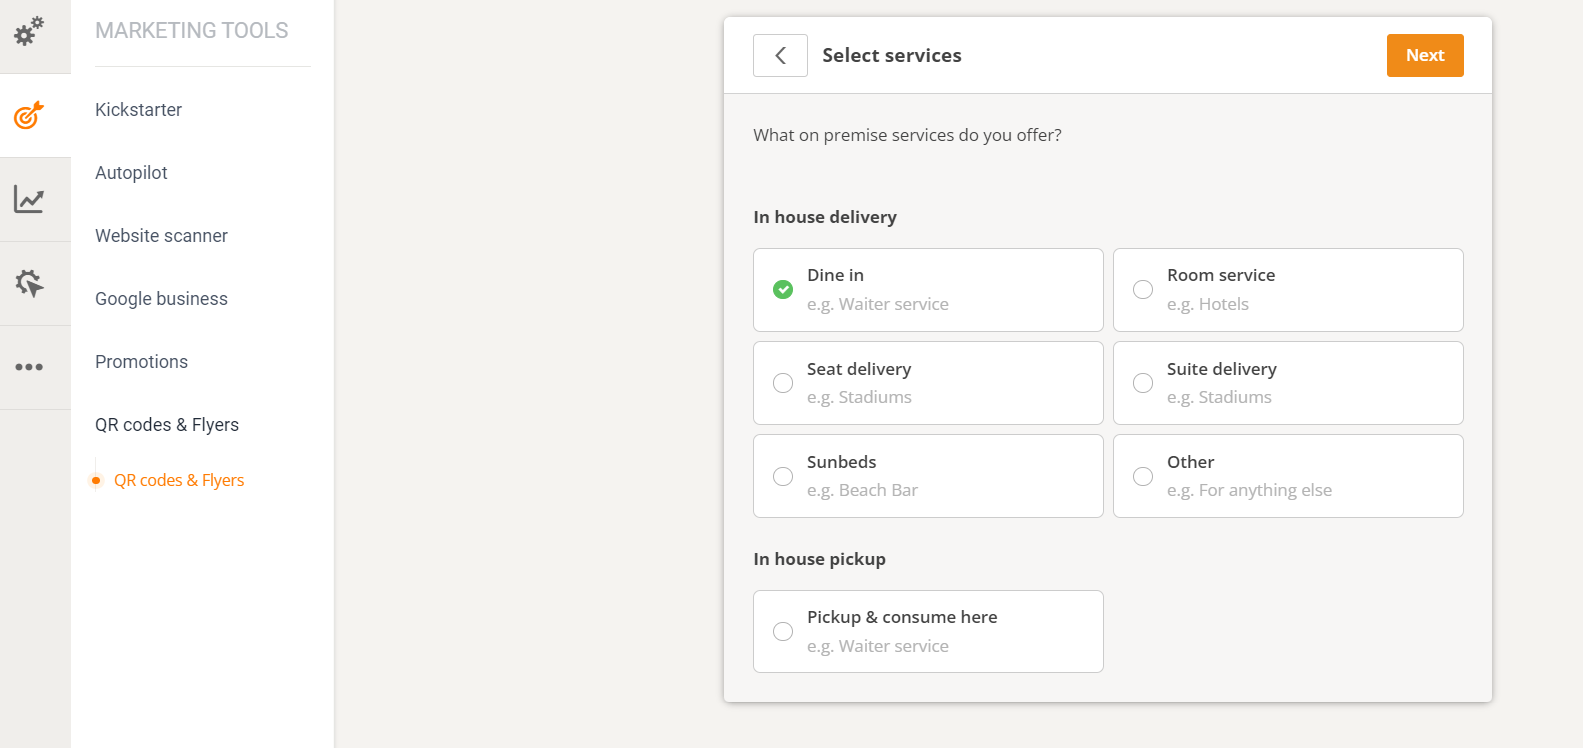Open Kickstarter in marketing tools menu
Screen dimensions: 1583x748
[x=139, y=110]
